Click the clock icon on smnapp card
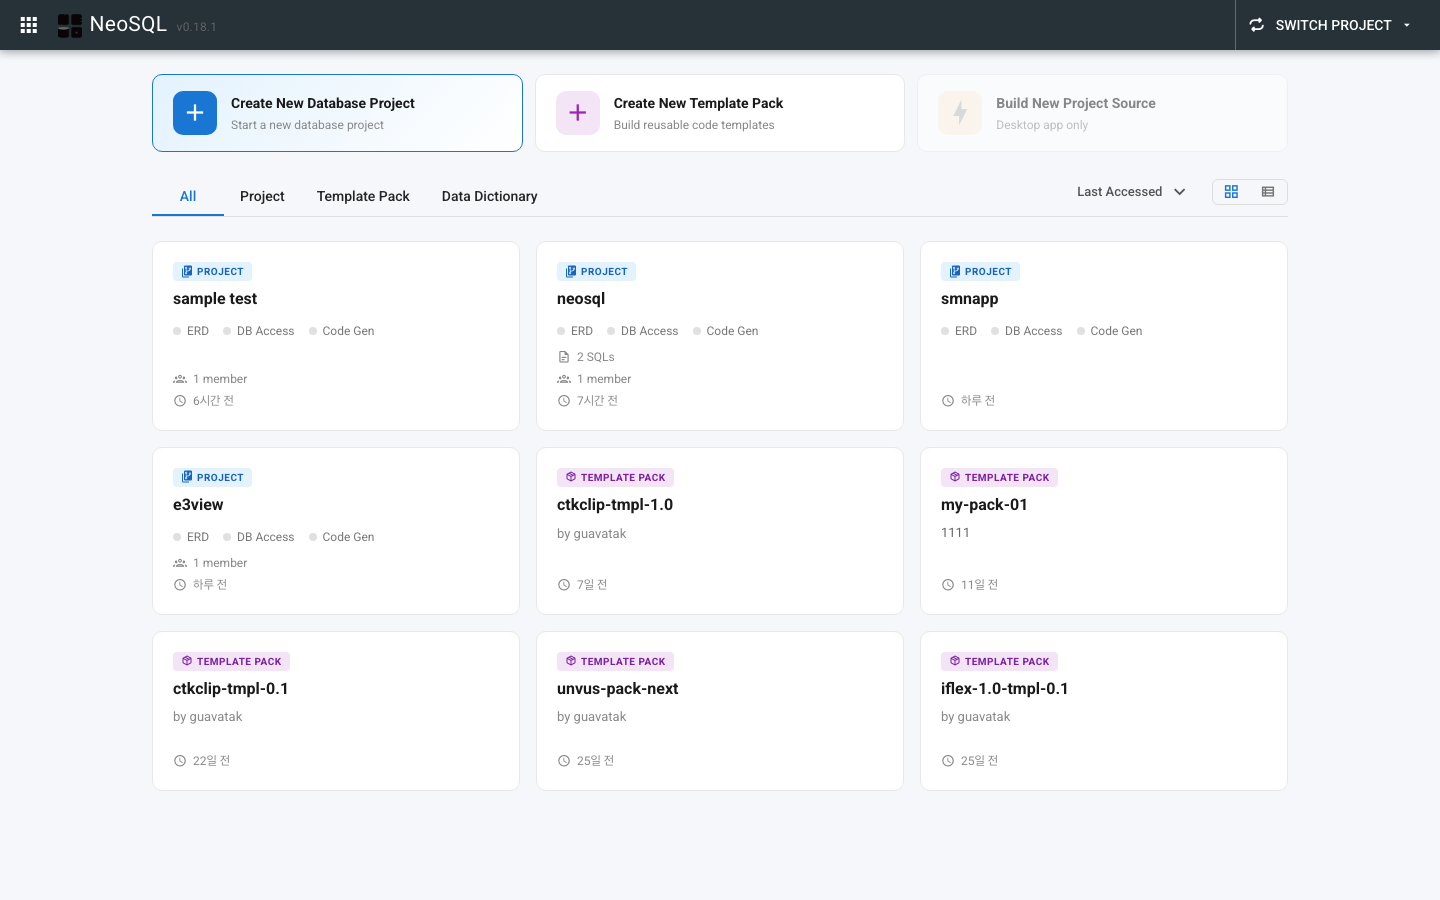The height and width of the screenshot is (900, 1440). 947,400
